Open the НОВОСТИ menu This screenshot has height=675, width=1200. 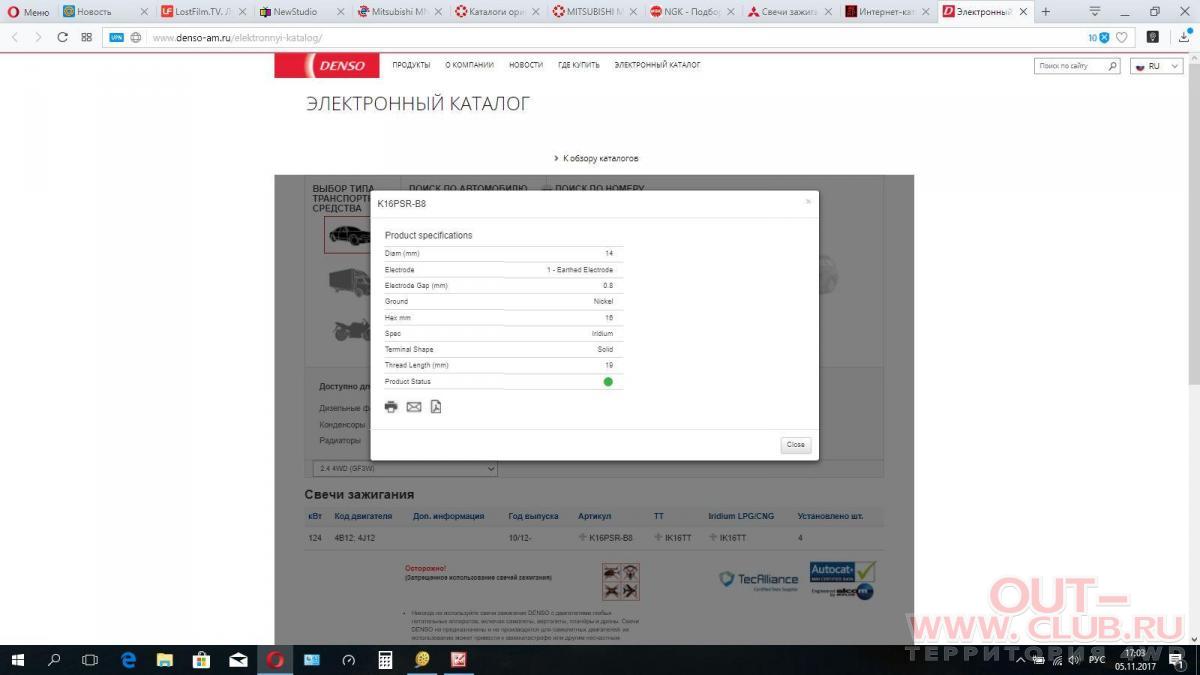pos(526,65)
